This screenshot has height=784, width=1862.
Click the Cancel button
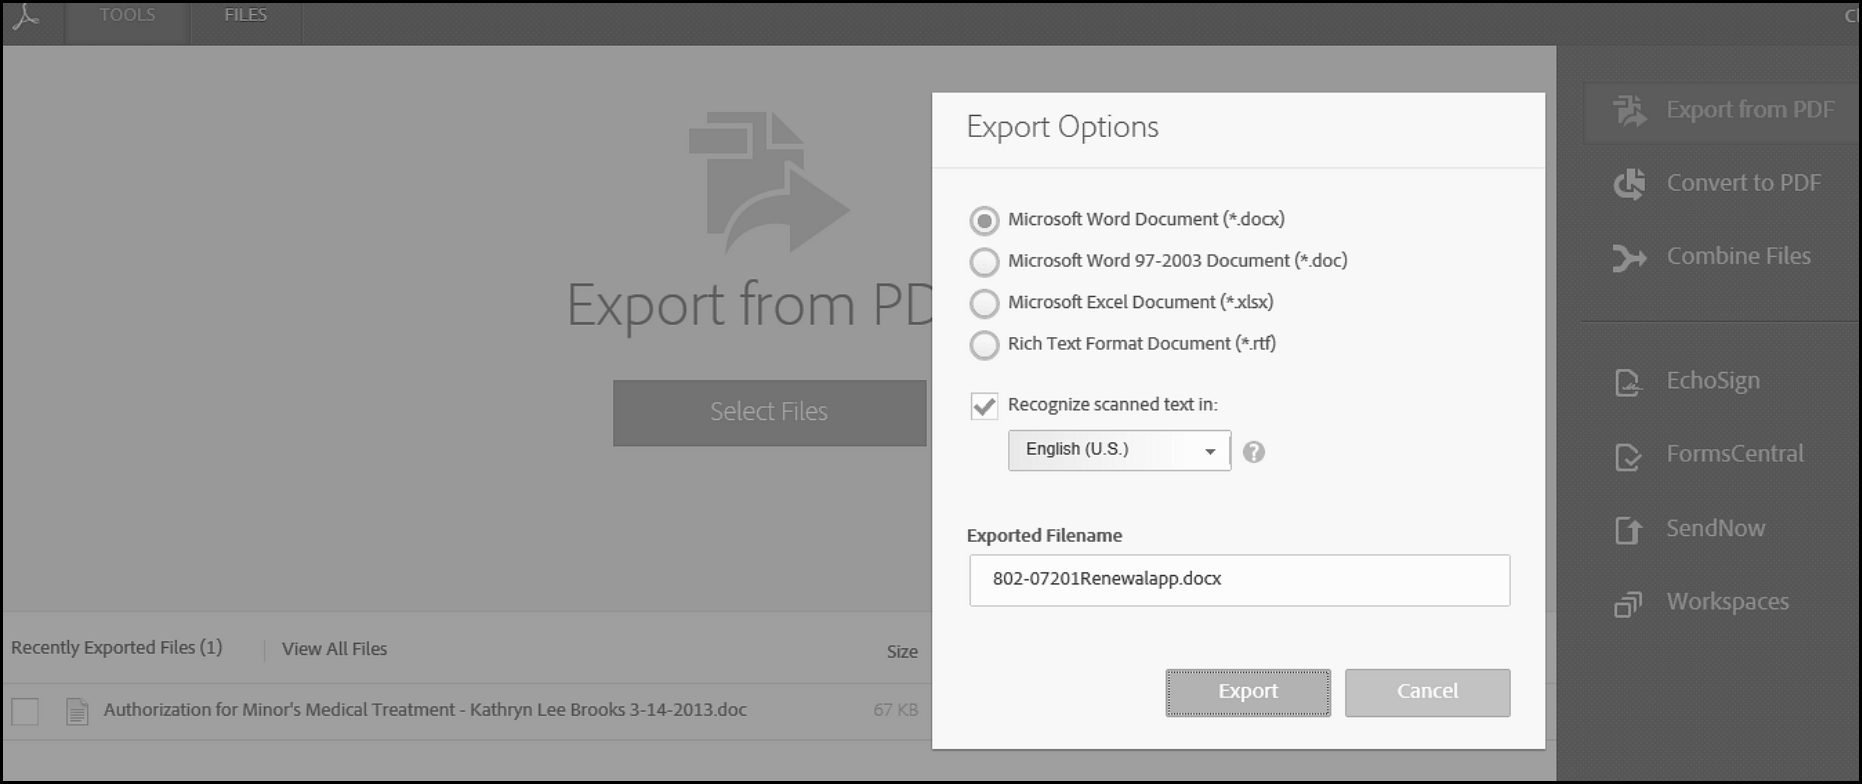click(x=1427, y=692)
